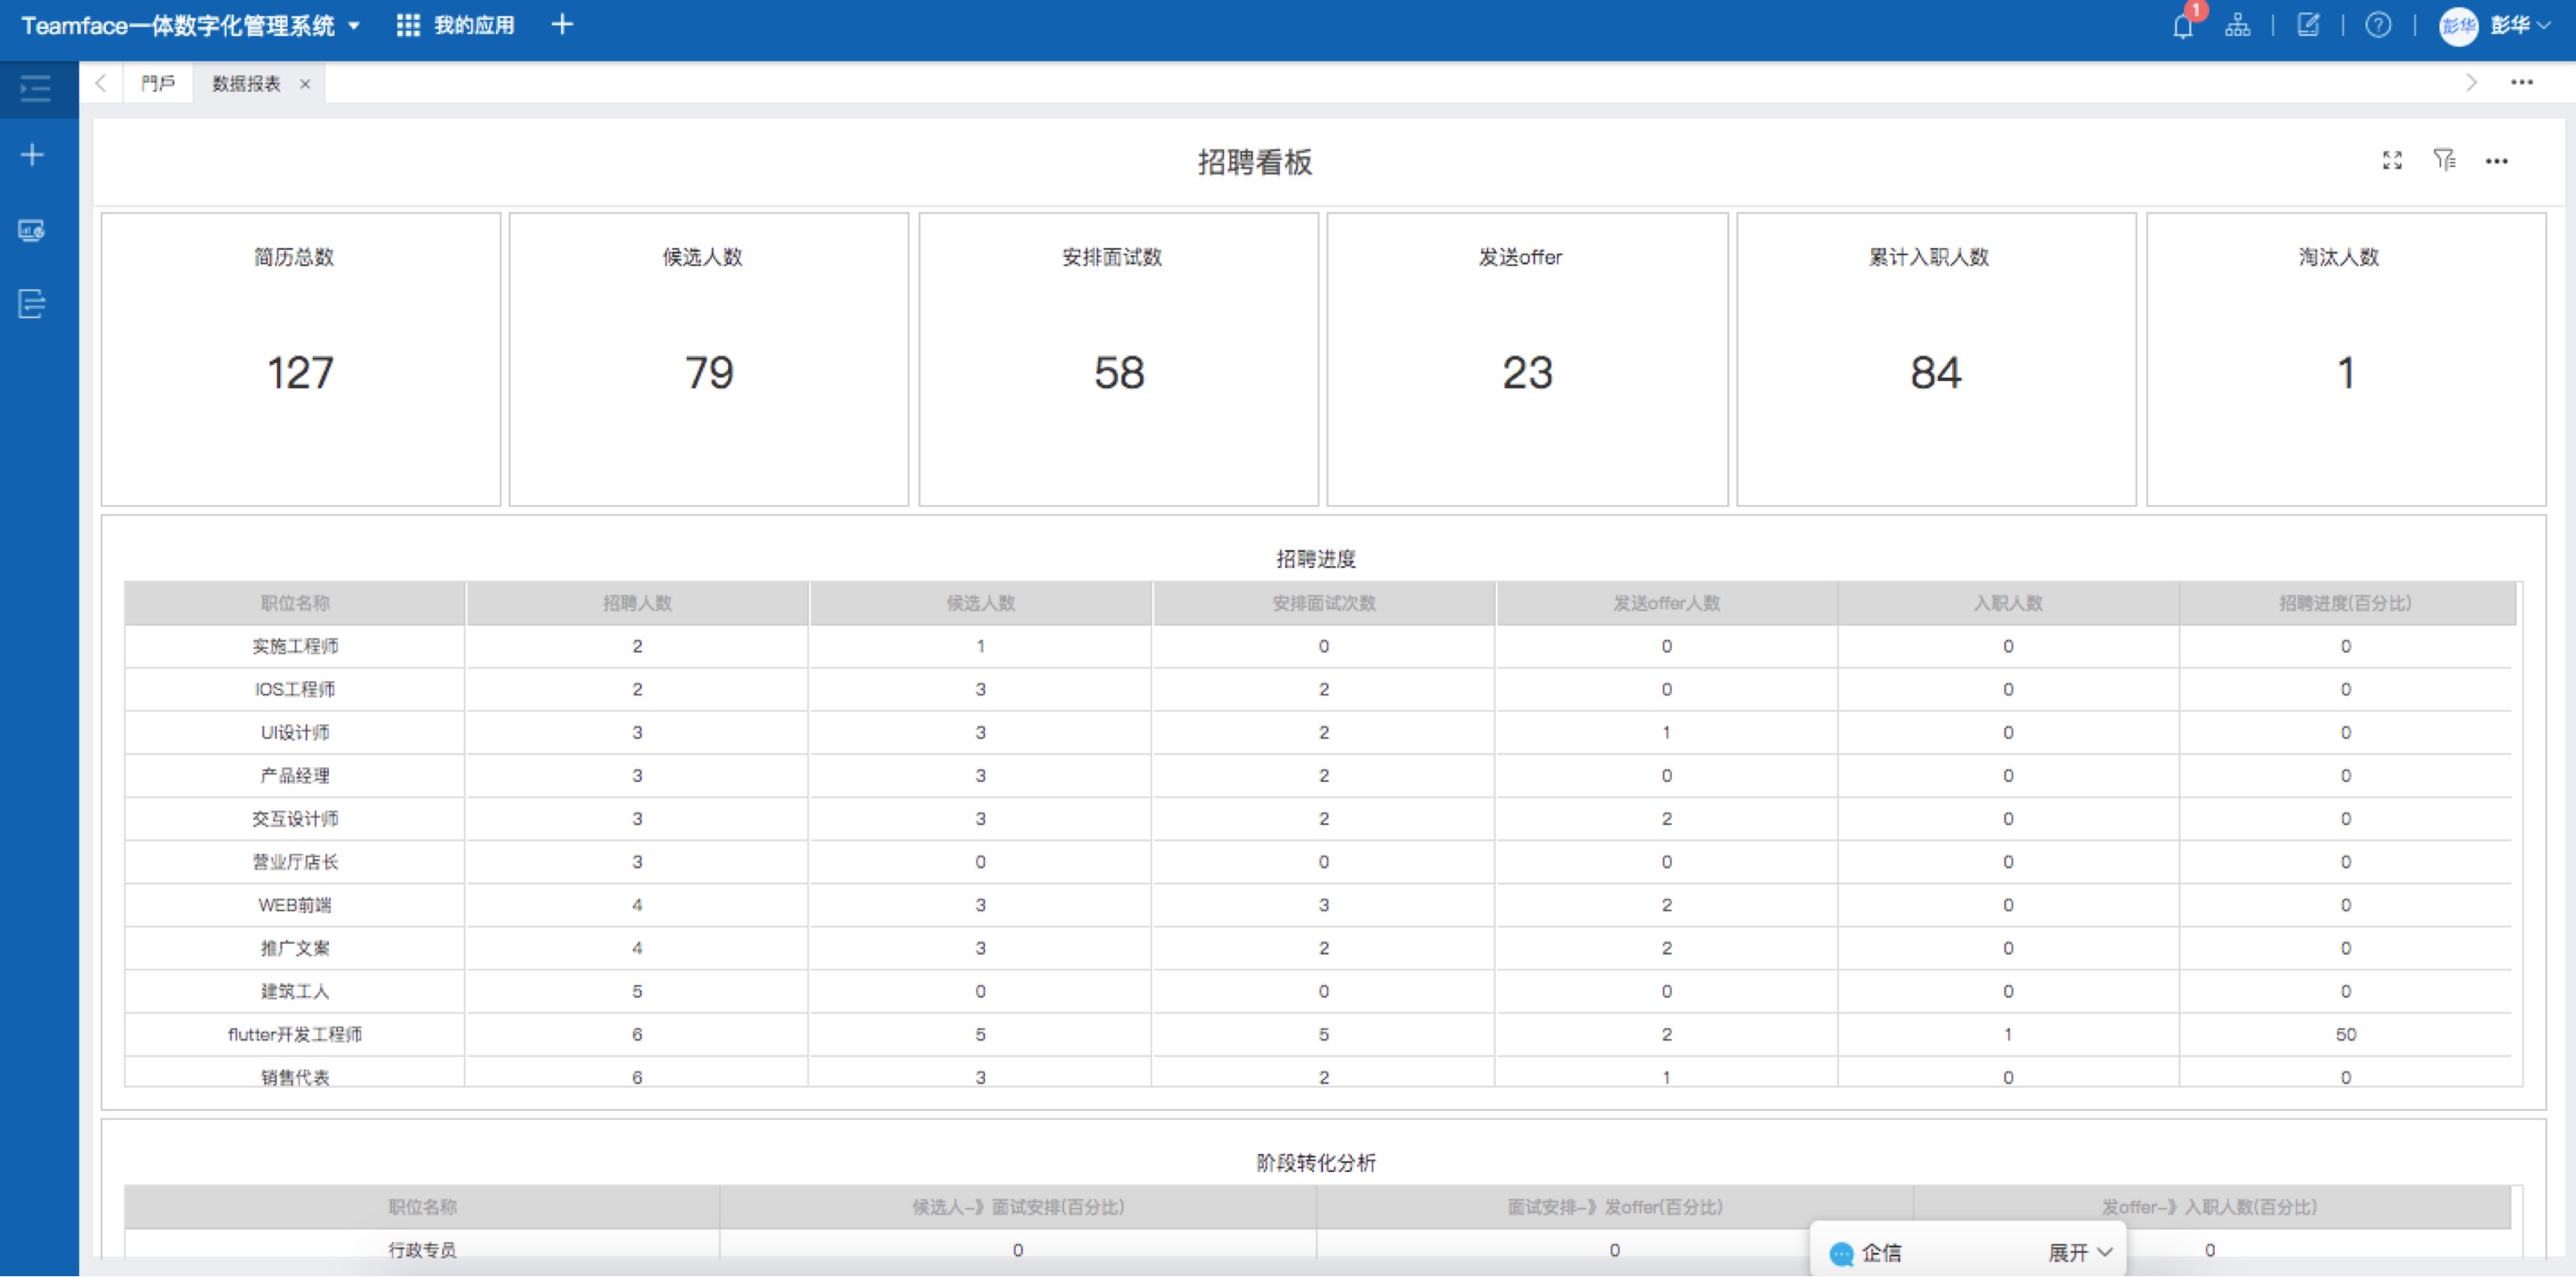Click the tab bar back arrow
Viewport: 2576px width, 1277px height.
pyautogui.click(x=101, y=83)
